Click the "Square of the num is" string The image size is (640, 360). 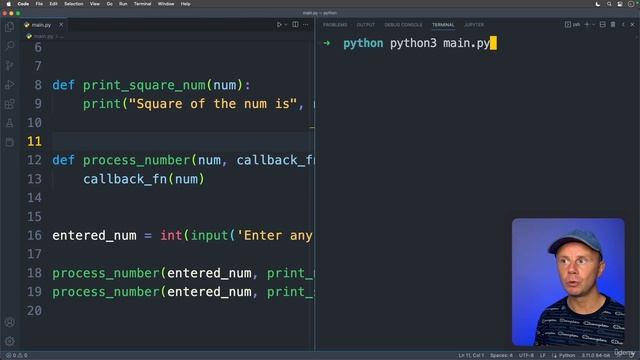tap(213, 104)
